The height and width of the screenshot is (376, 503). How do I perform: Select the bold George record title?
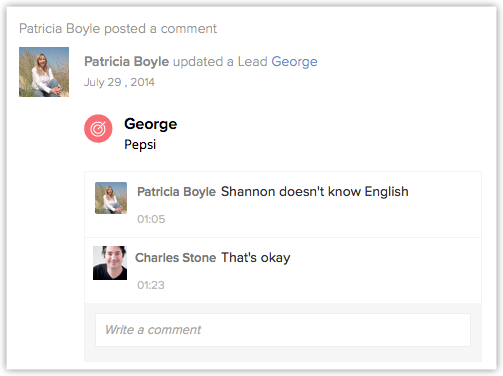(x=151, y=124)
